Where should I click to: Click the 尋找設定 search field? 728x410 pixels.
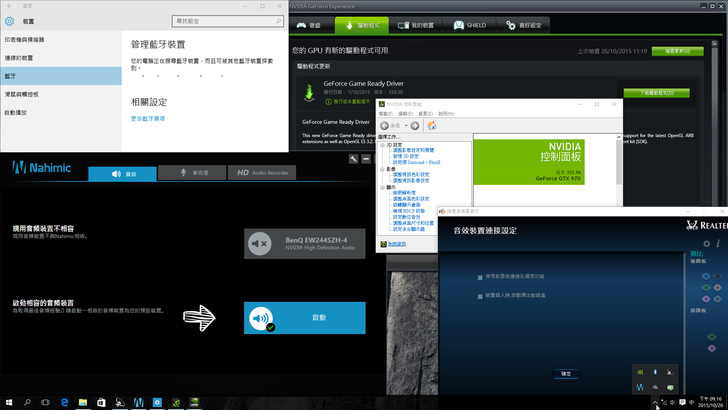pos(228,21)
